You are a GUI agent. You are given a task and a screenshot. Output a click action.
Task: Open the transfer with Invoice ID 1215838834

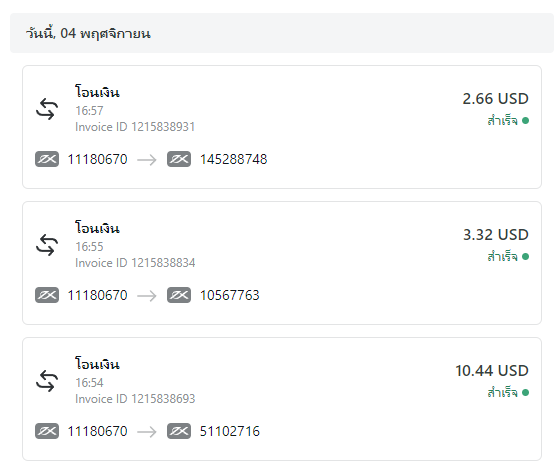click(282, 263)
